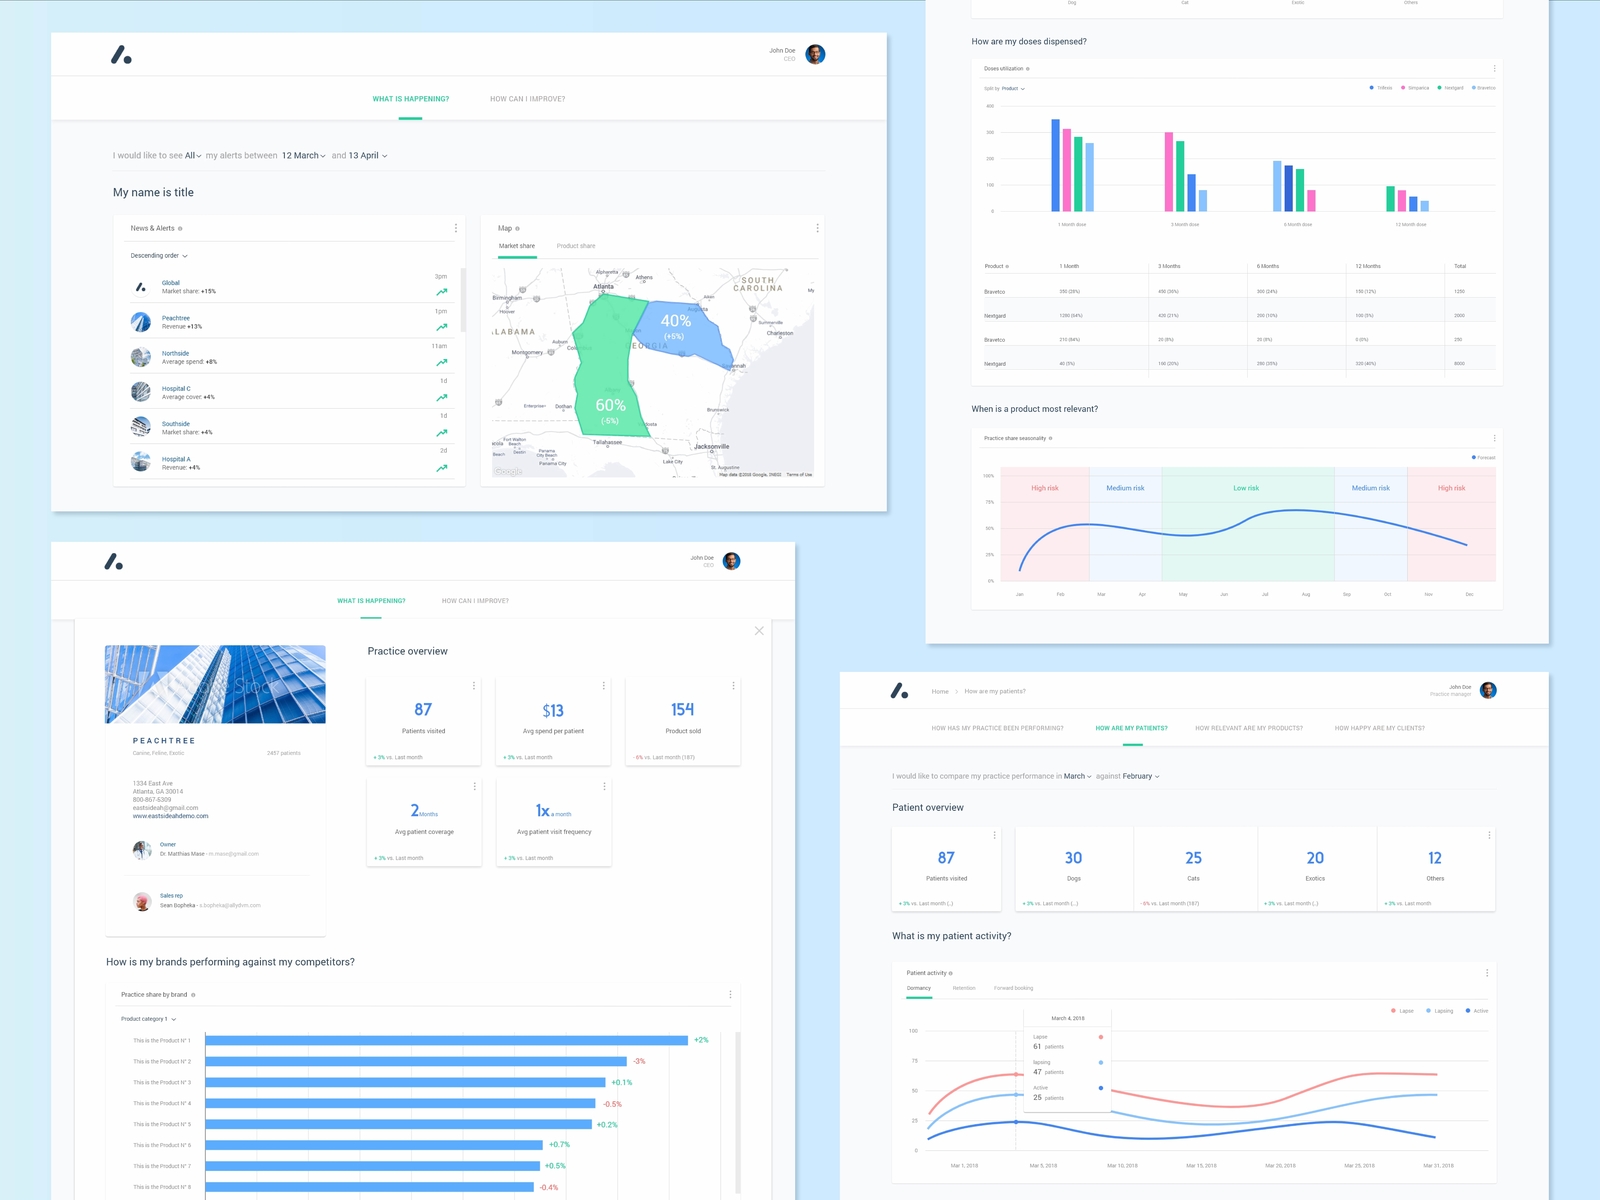Image resolution: width=1600 pixels, height=1200 pixels.
Task: Open the Product sold card menu
Action: pyautogui.click(x=733, y=686)
